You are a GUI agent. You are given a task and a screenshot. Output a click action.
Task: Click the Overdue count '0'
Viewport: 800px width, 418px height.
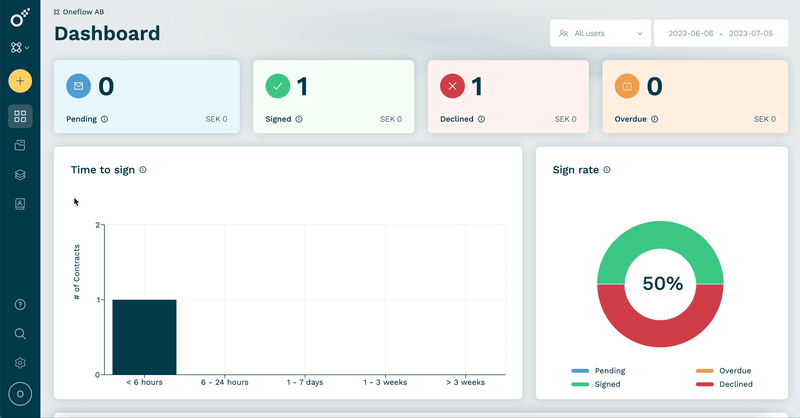[x=655, y=86]
